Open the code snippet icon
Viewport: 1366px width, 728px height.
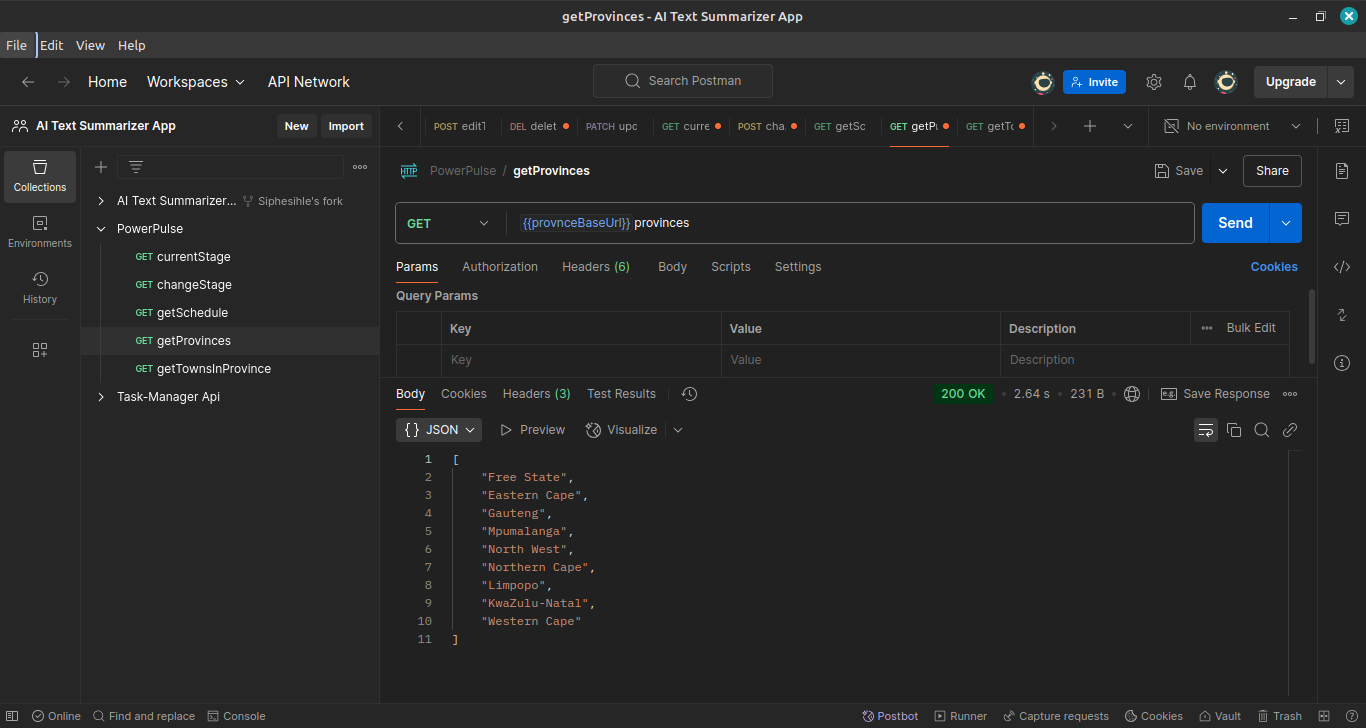click(x=1342, y=267)
